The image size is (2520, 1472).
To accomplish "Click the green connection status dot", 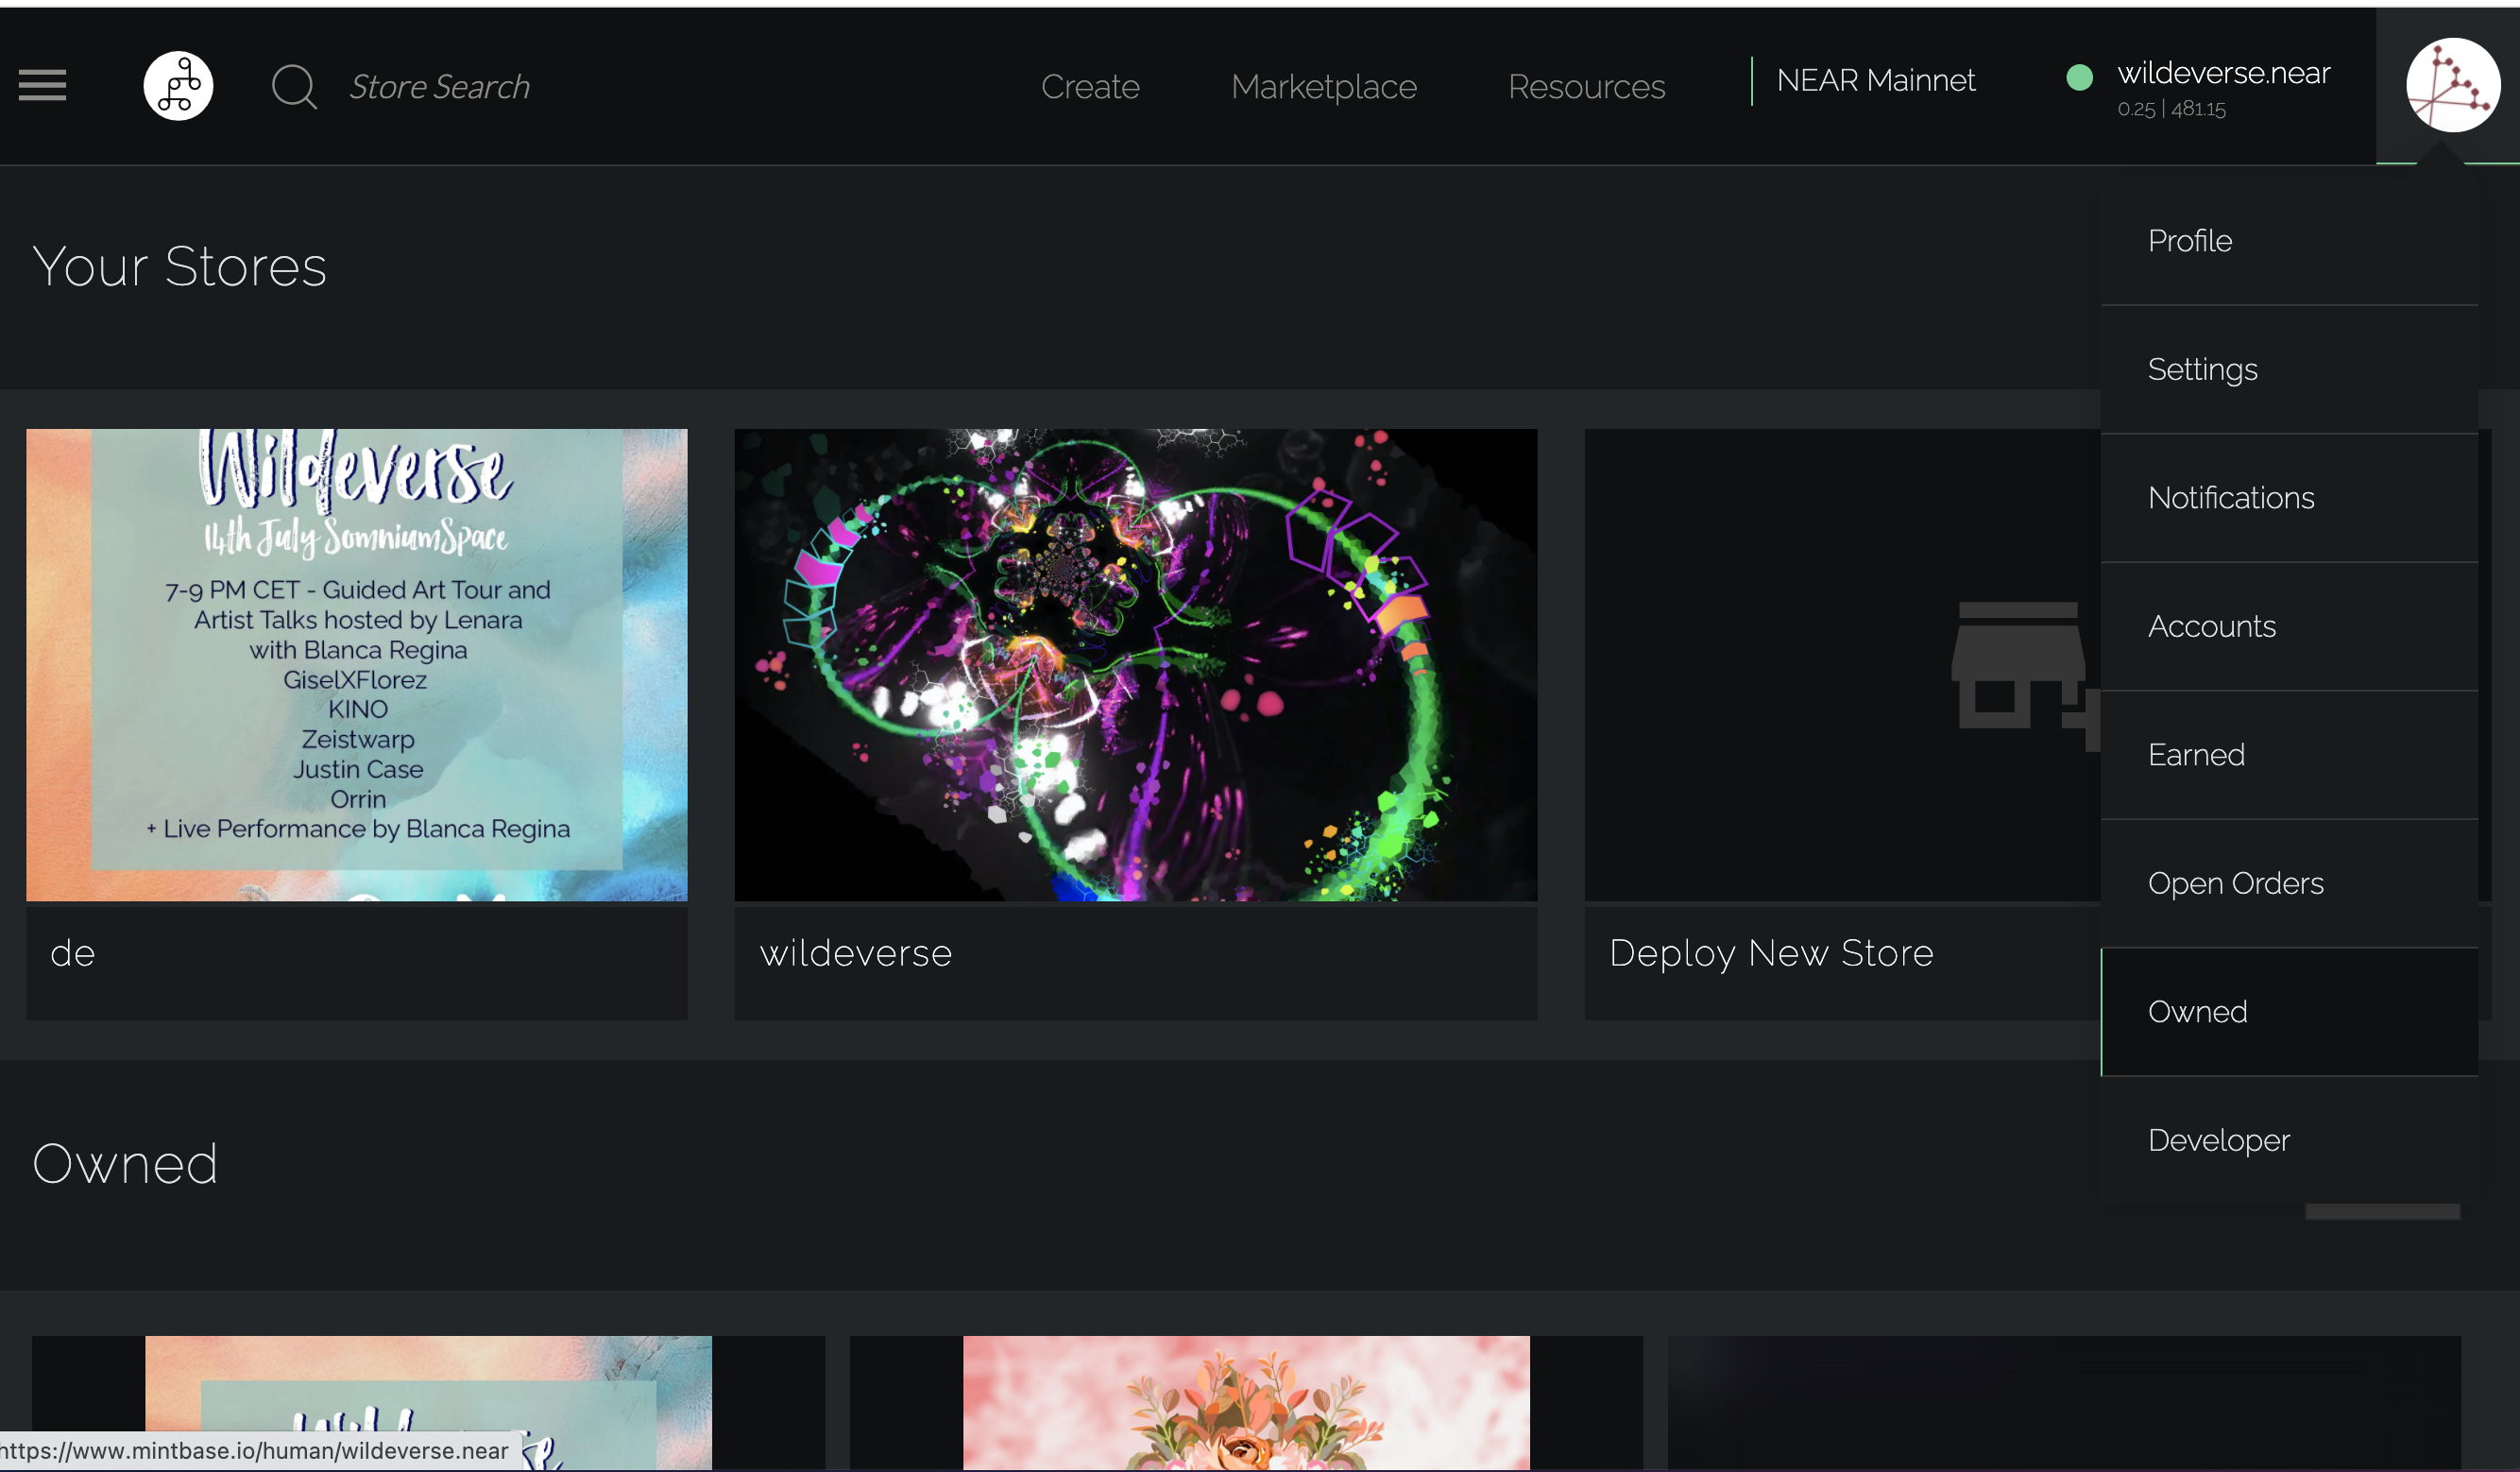I will click(2079, 78).
